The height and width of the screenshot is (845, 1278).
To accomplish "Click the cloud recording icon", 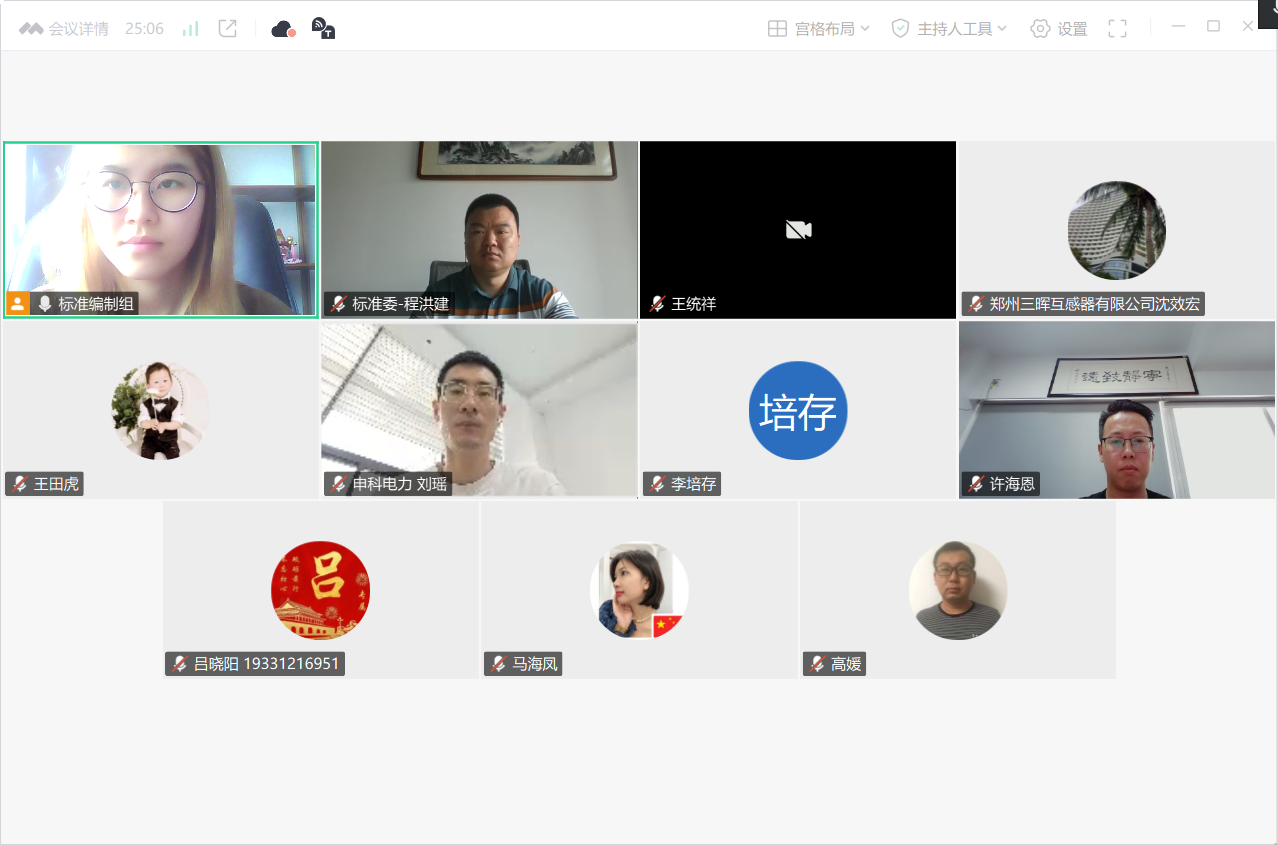I will [283, 29].
